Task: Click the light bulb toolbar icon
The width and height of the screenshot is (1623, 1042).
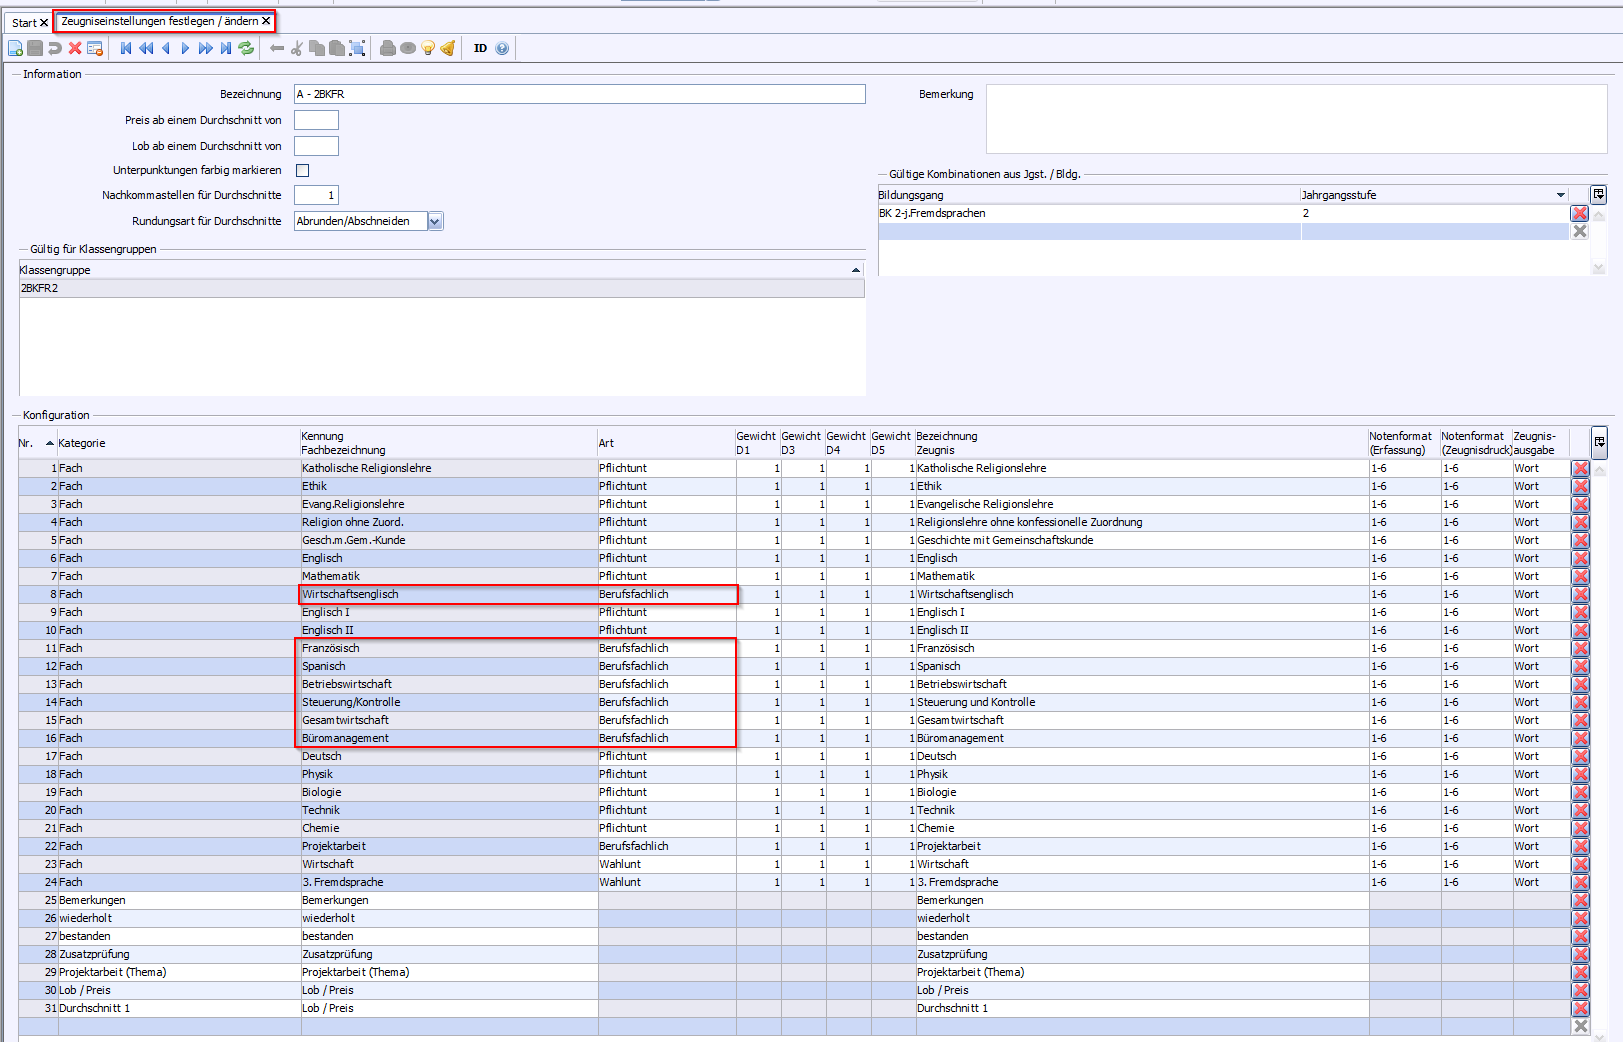Action: click(428, 48)
